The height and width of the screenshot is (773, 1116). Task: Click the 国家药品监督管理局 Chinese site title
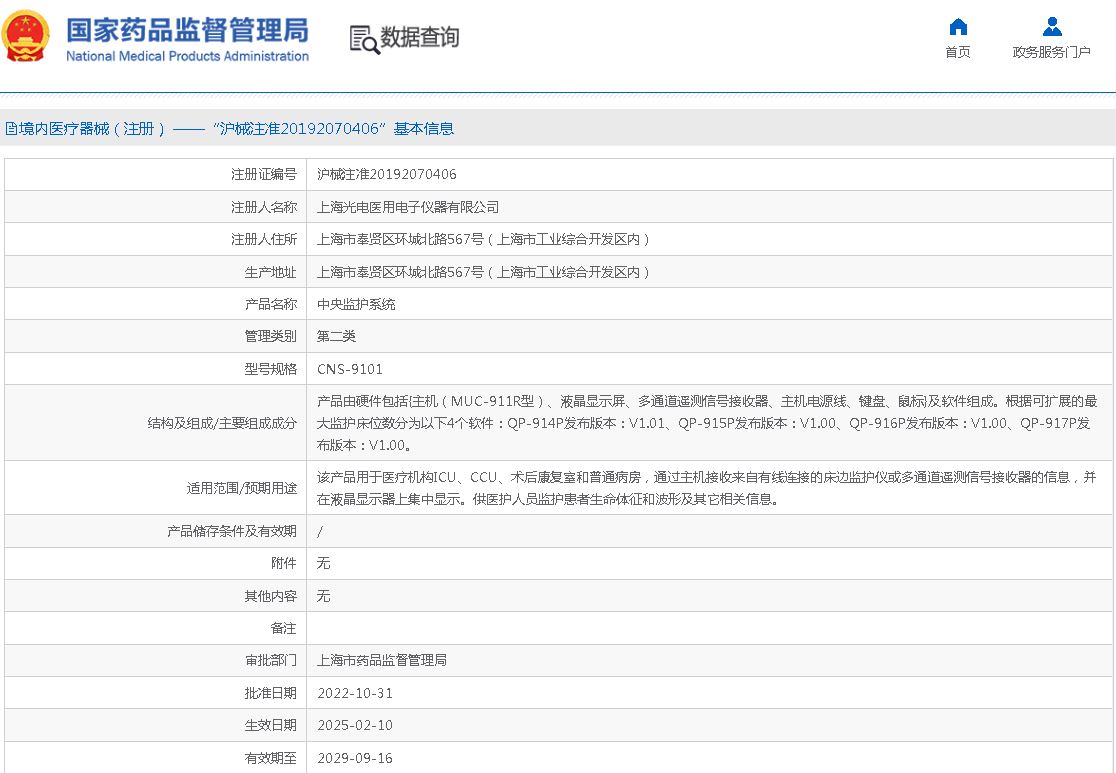tap(187, 29)
